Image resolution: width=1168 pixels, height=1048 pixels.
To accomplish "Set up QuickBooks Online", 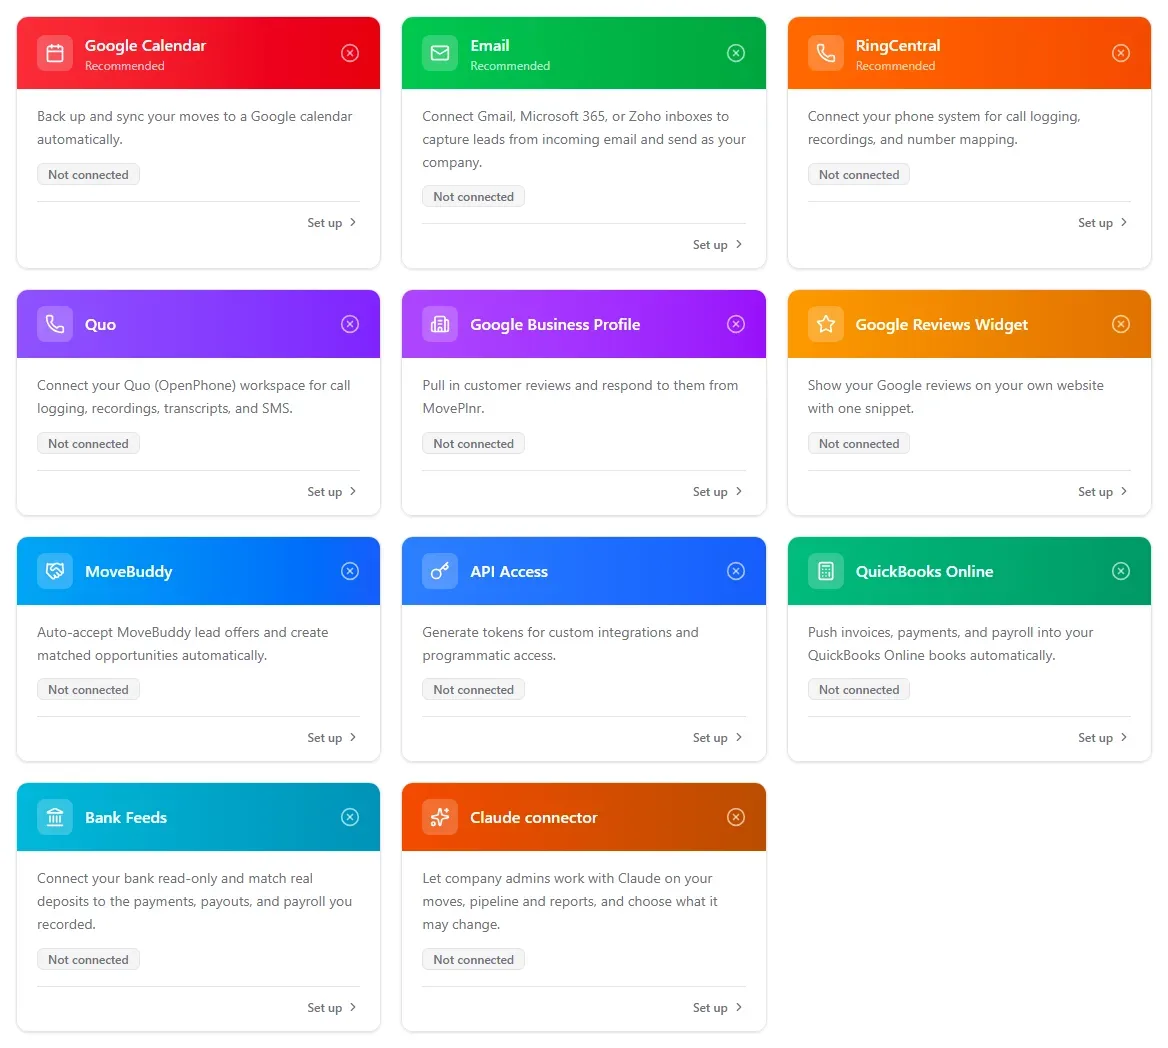I will point(1103,738).
